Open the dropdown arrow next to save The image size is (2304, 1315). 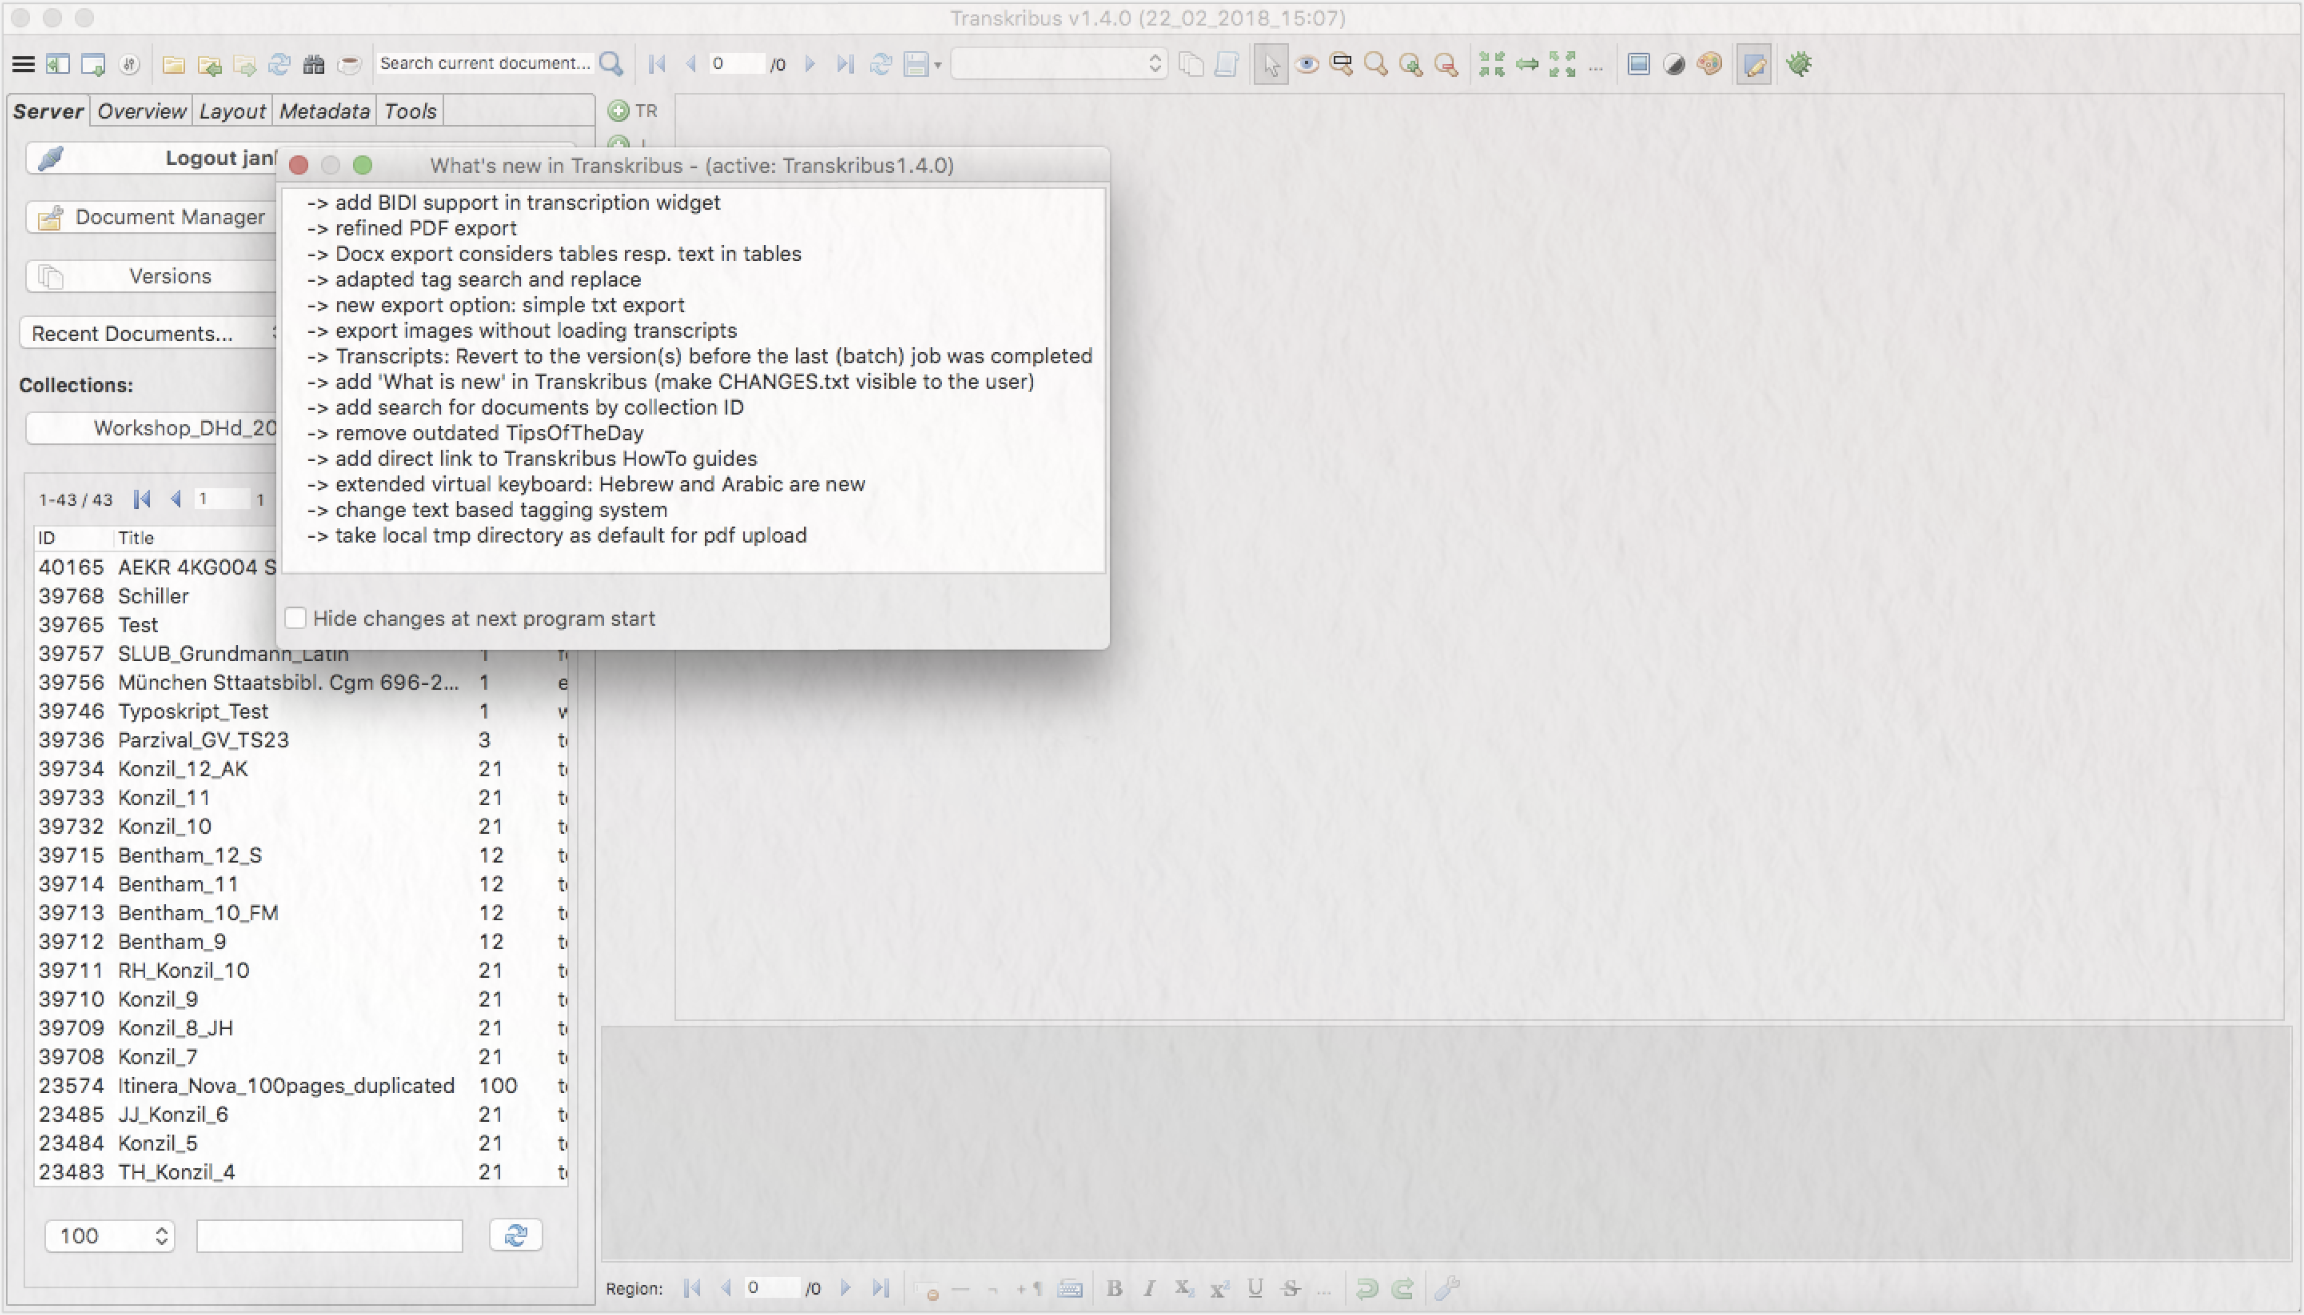point(938,65)
